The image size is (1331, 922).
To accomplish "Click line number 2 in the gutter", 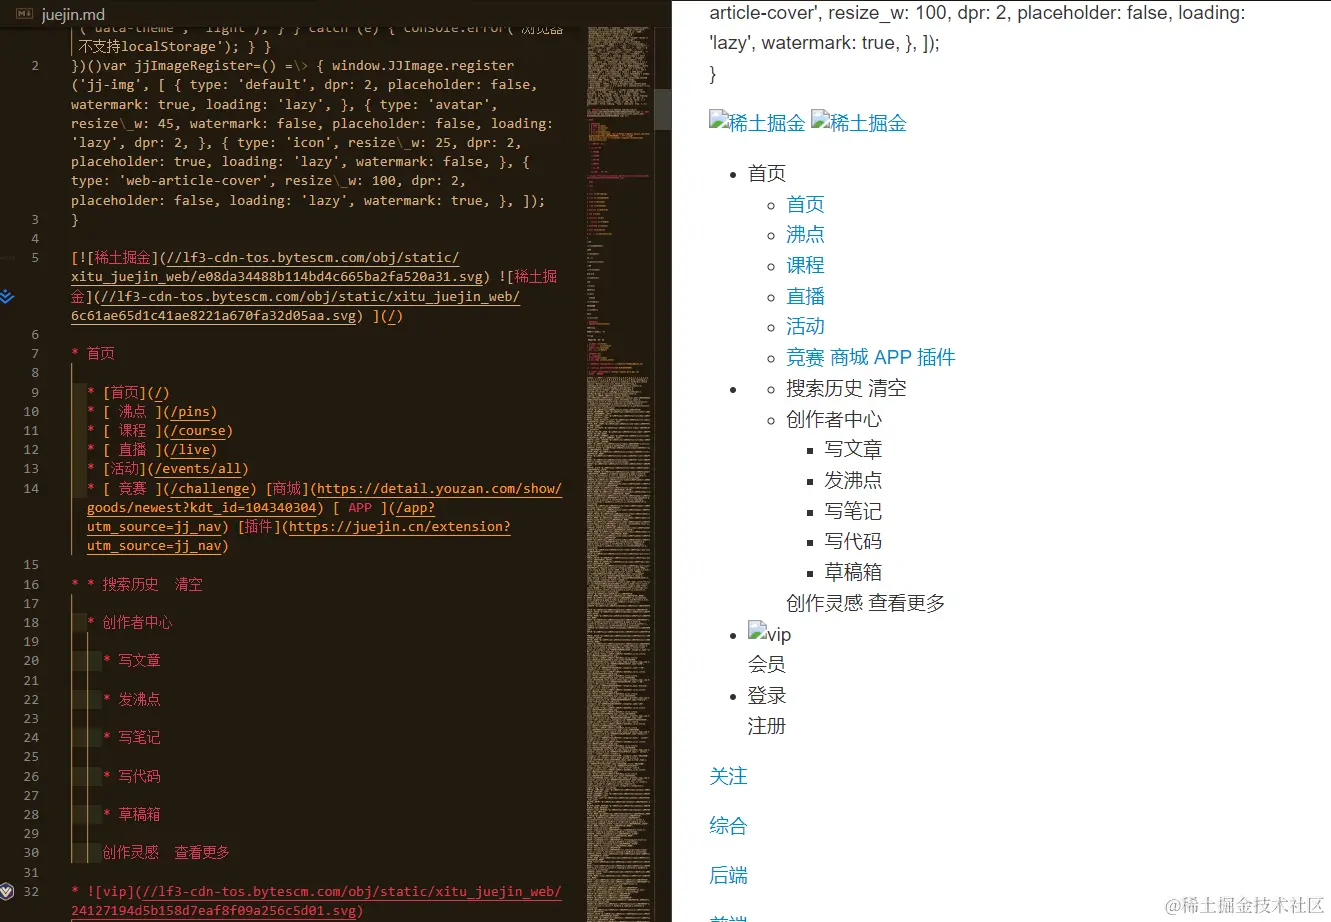I will (35, 65).
